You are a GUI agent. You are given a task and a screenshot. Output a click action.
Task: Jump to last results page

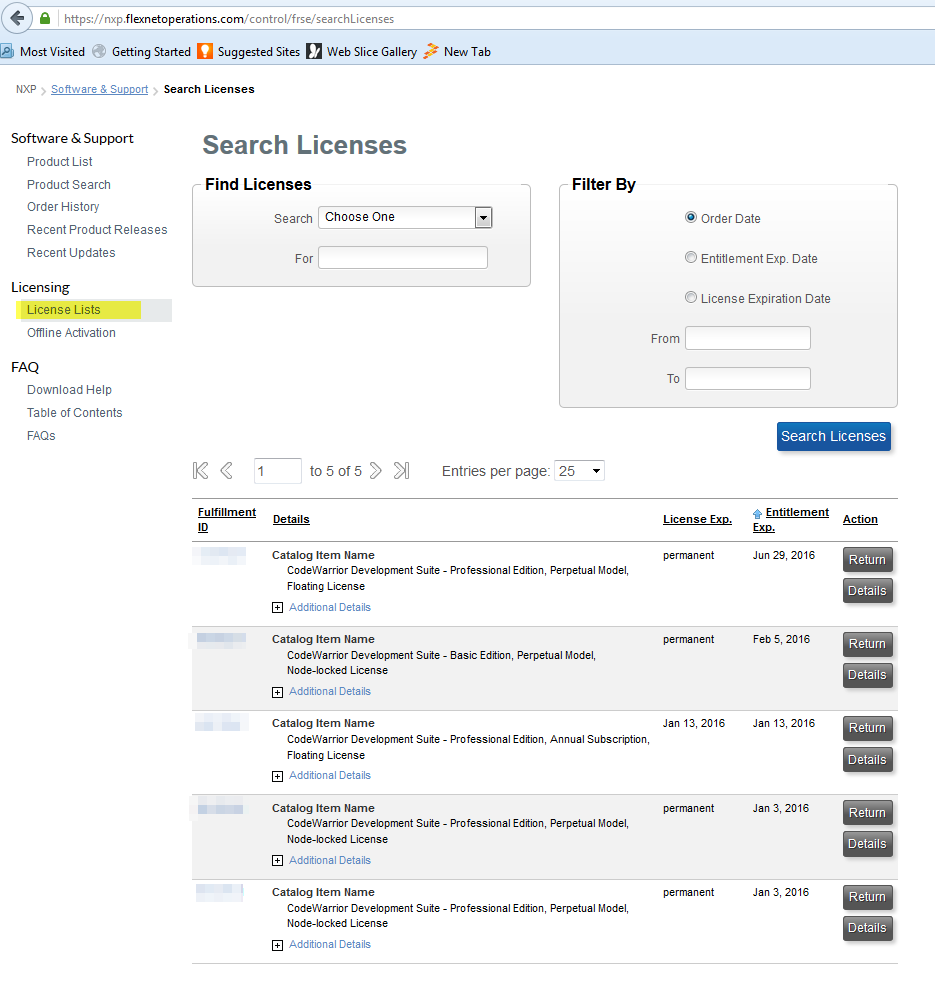[x=401, y=471]
